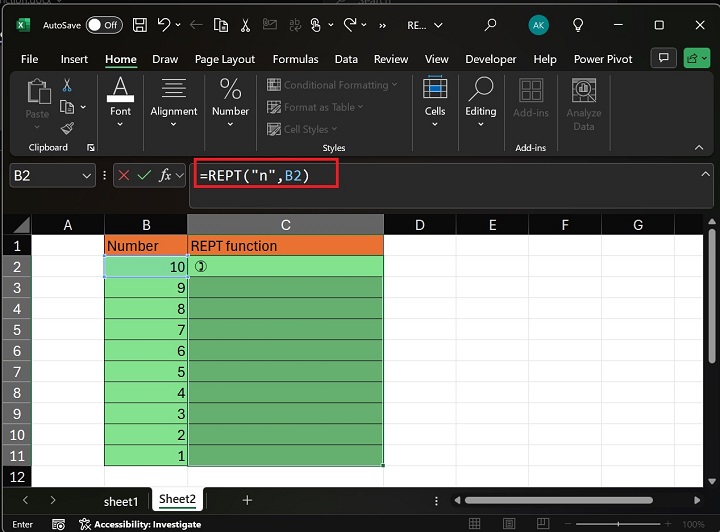The image size is (720, 532).
Task: Toggle the AutoSave switch
Action: pos(104,25)
